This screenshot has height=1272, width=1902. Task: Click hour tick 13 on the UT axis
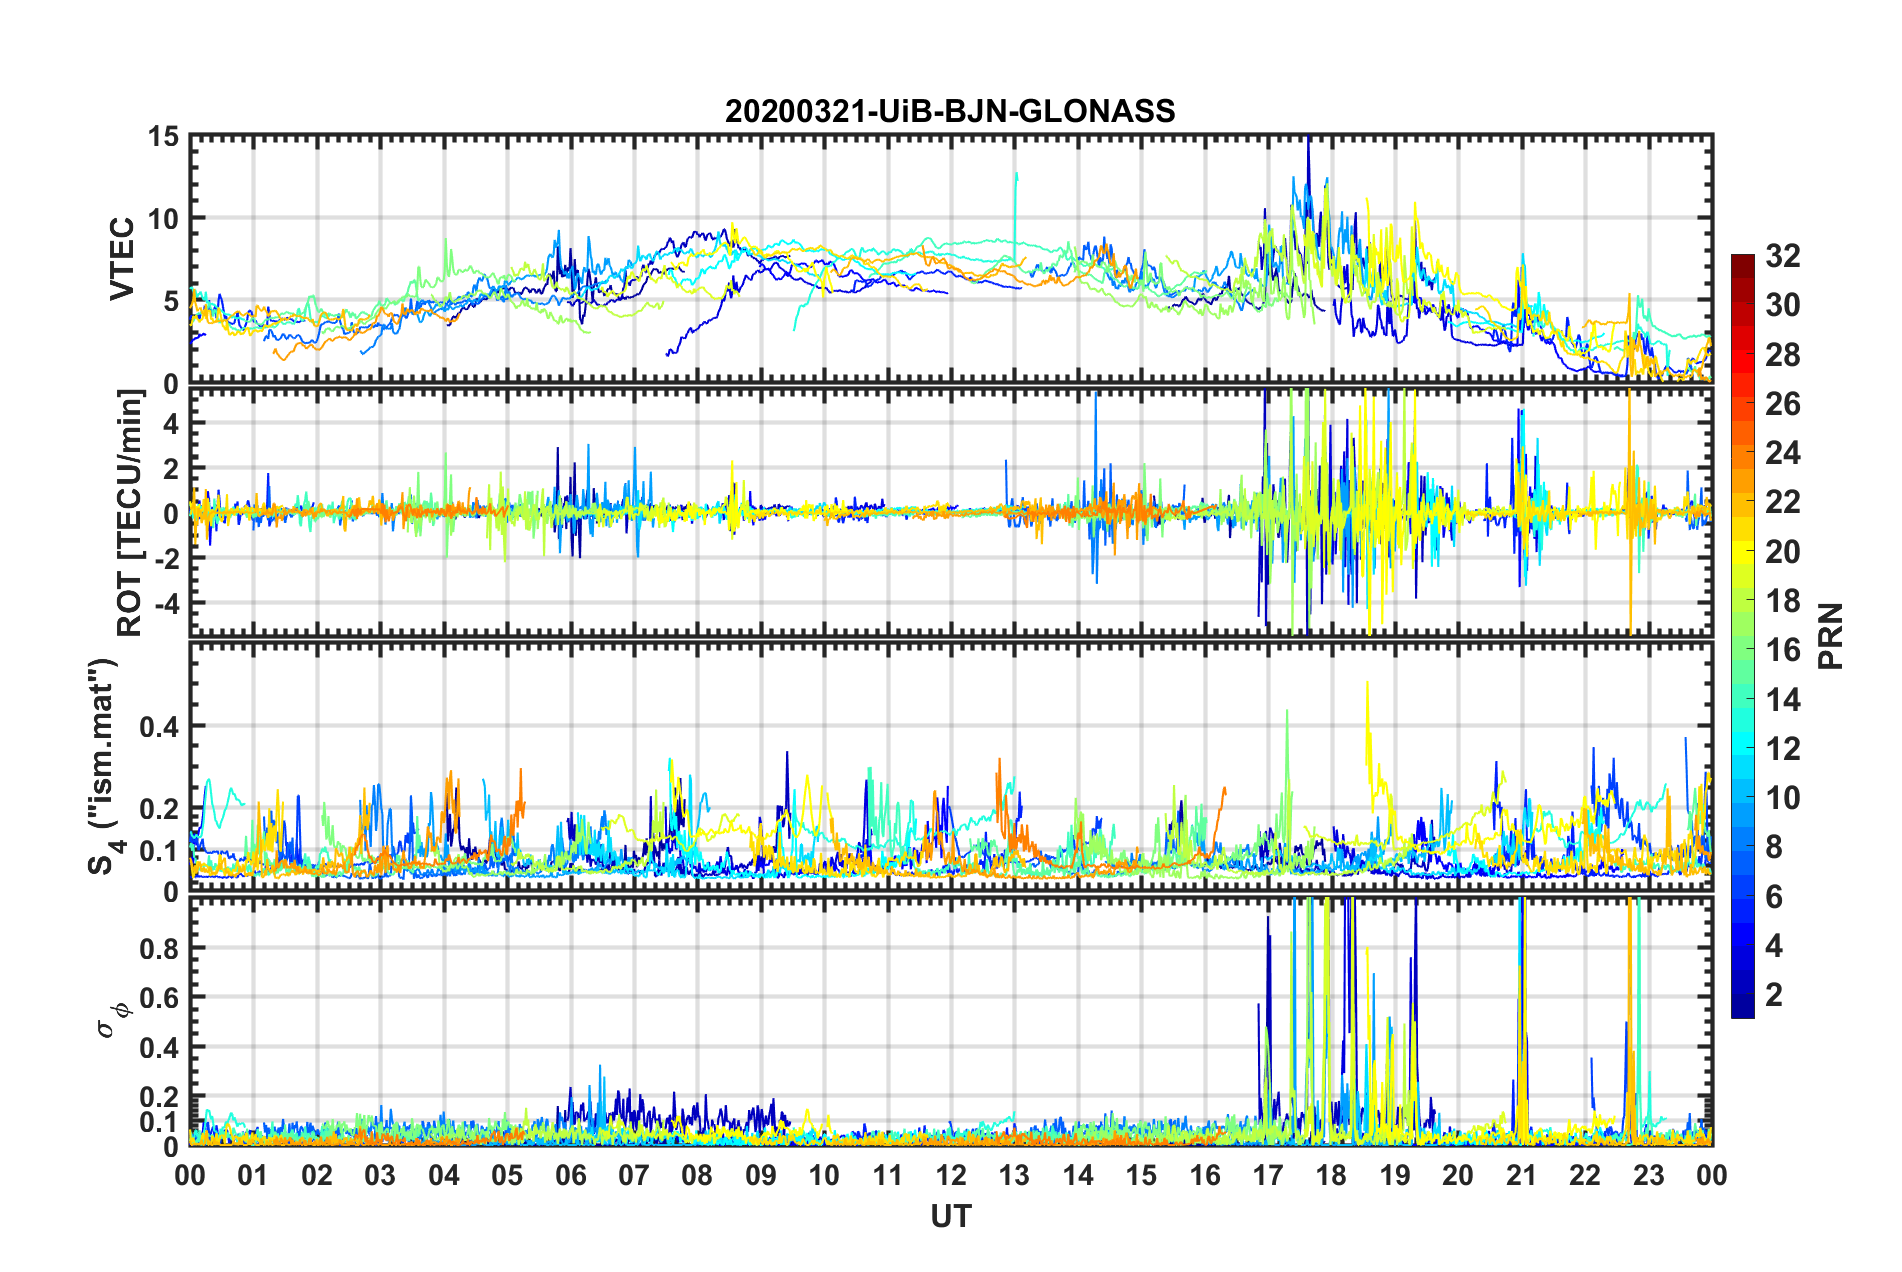coord(1015,1175)
